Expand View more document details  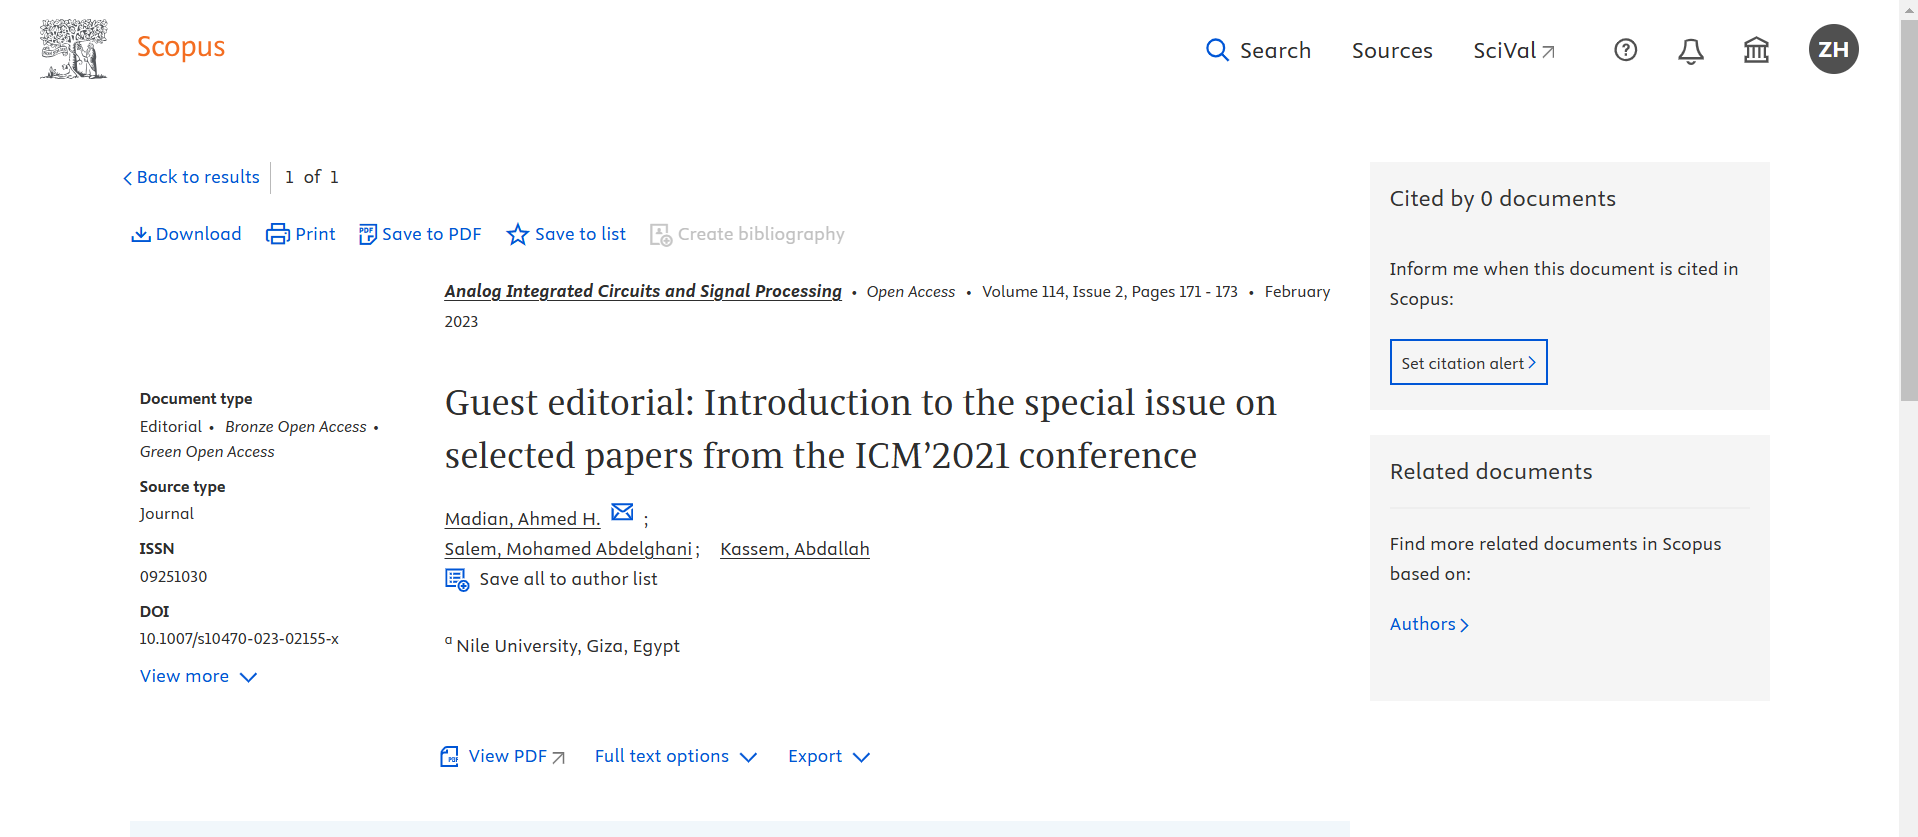pos(198,676)
